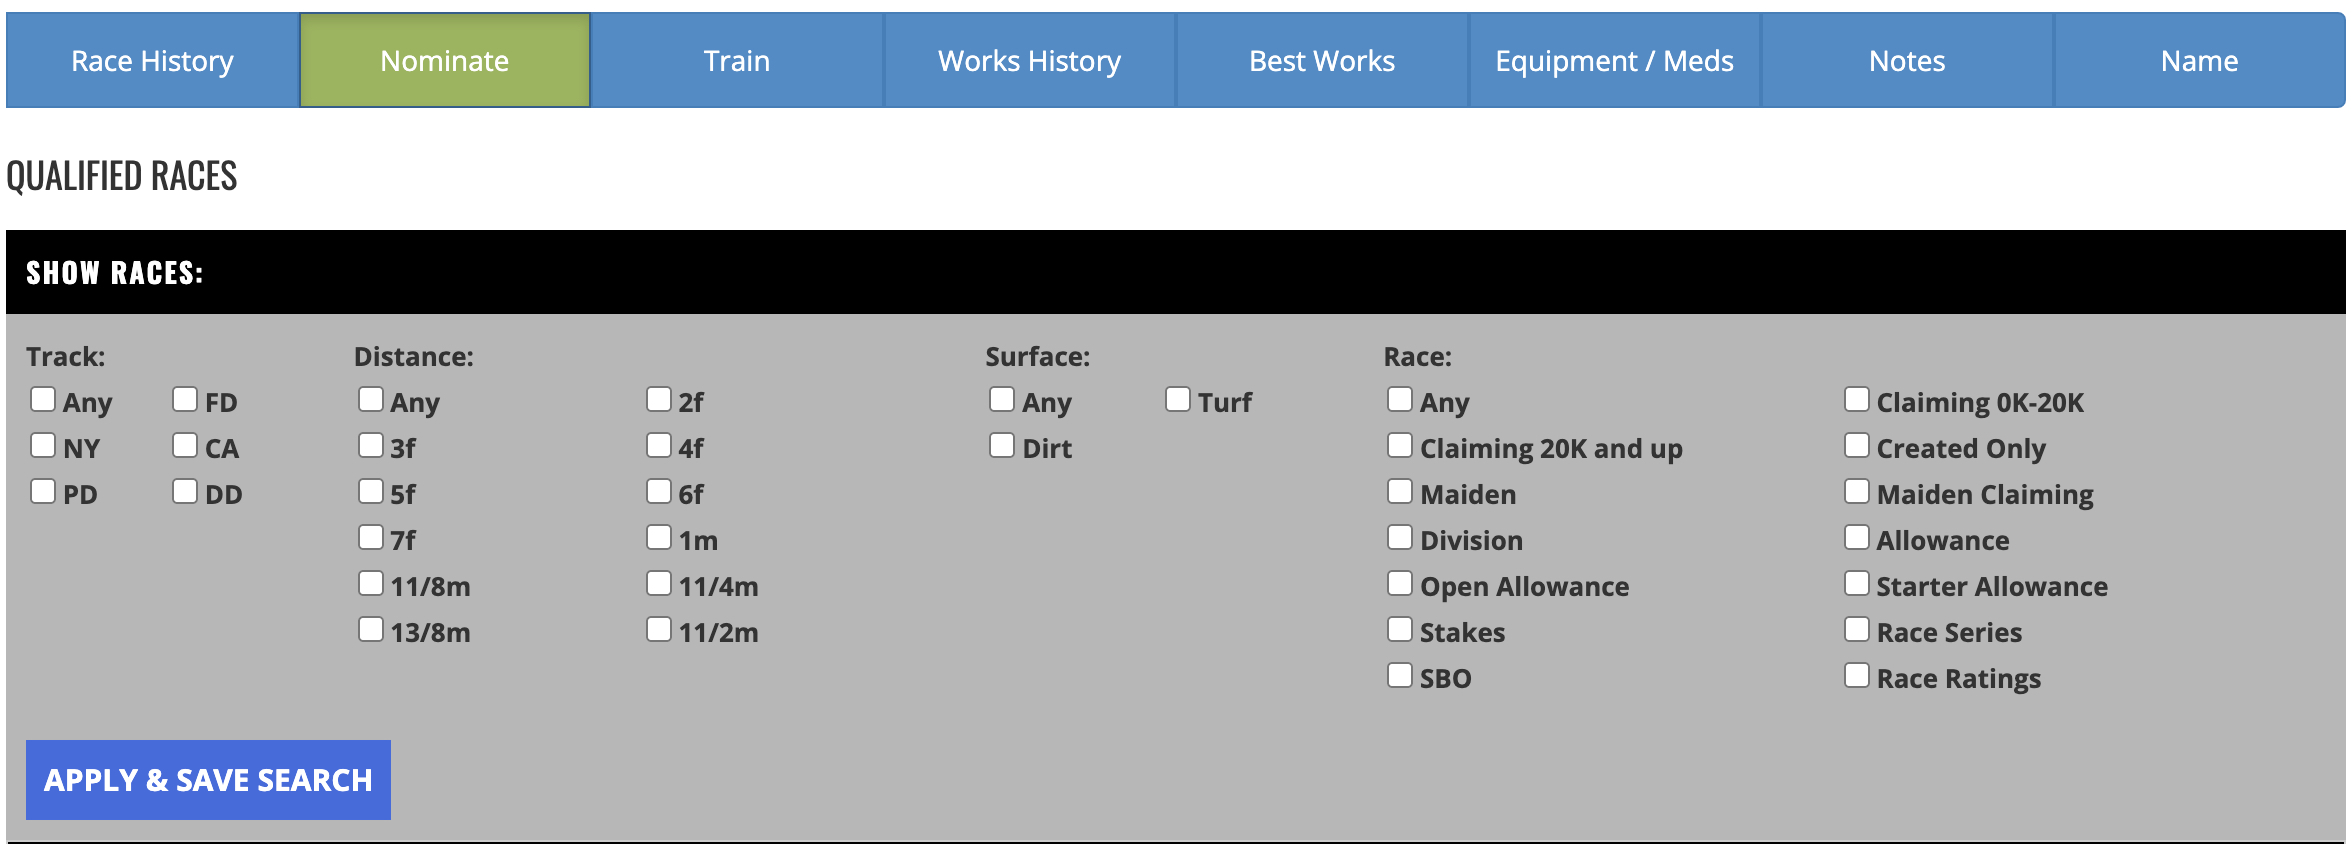Select the Starter Allowance checkbox
Screen dimensions: 2352x844
tap(1857, 584)
